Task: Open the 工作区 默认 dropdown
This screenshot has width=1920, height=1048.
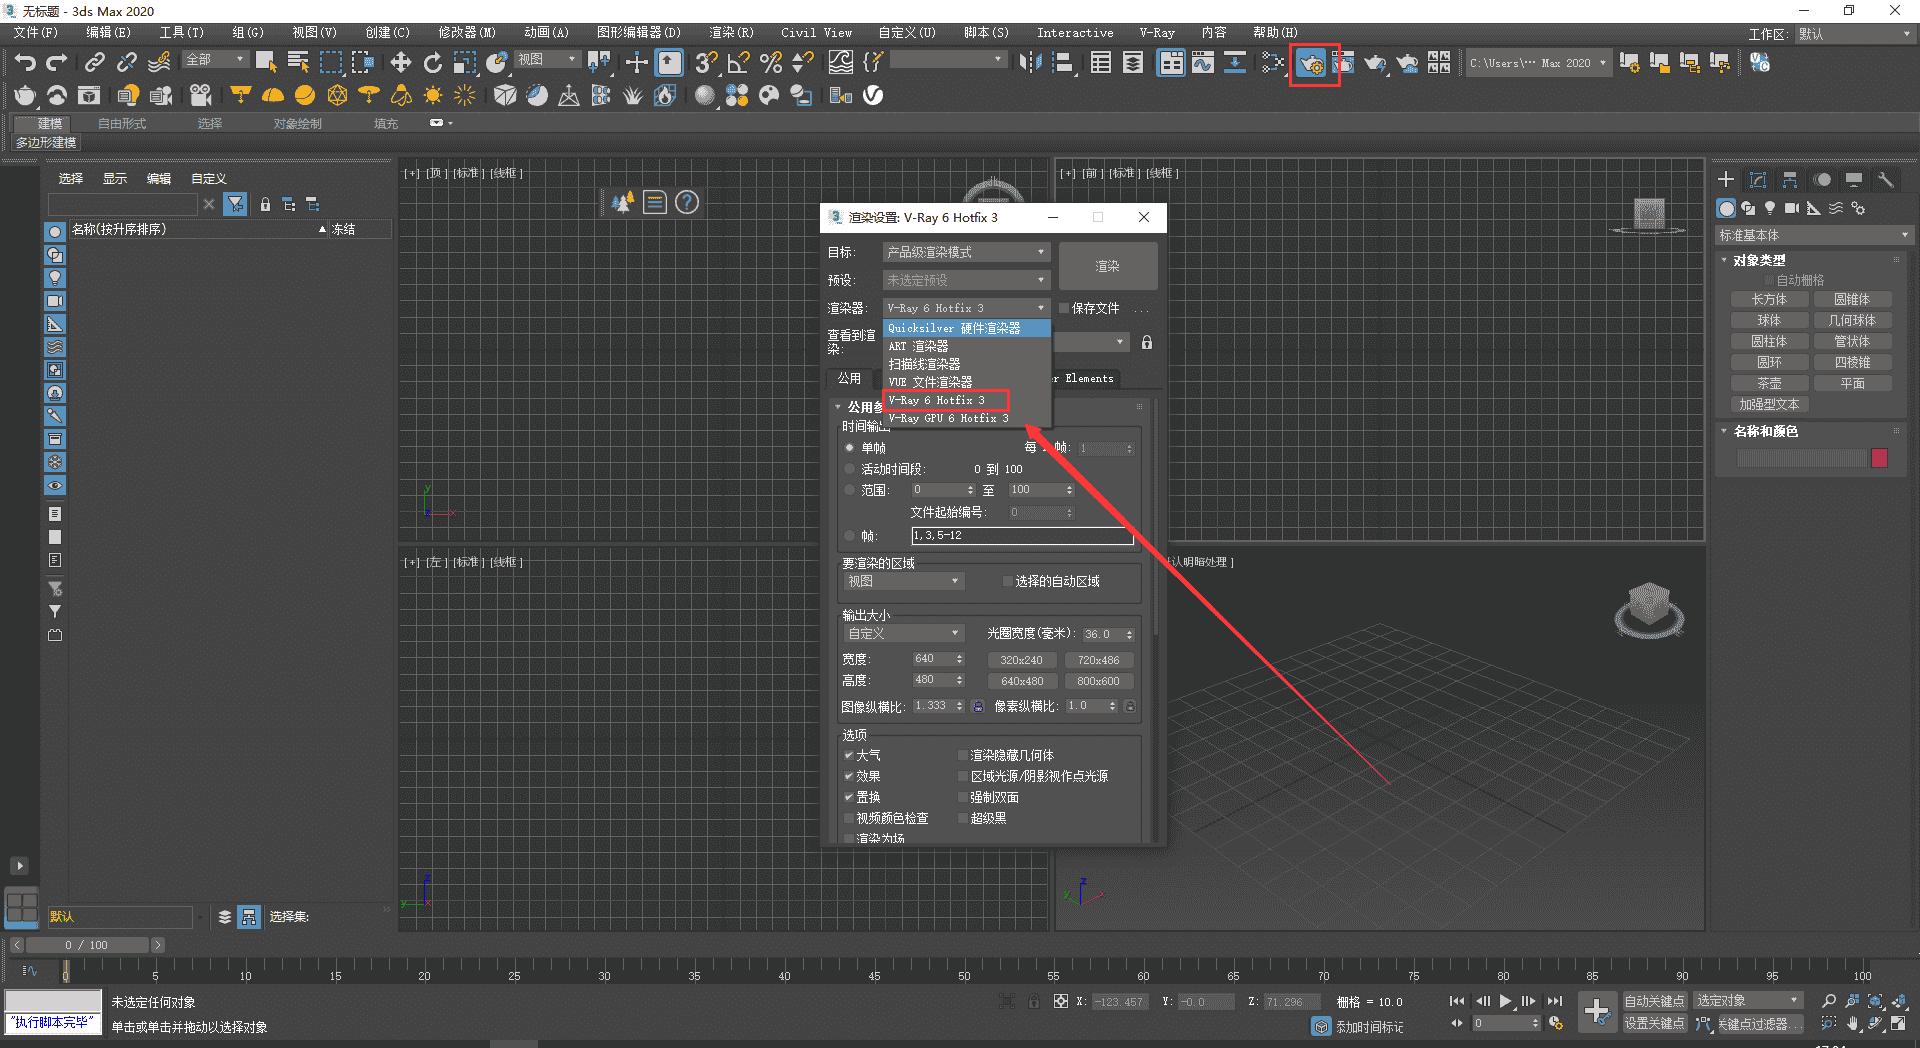Action: click(x=1854, y=34)
